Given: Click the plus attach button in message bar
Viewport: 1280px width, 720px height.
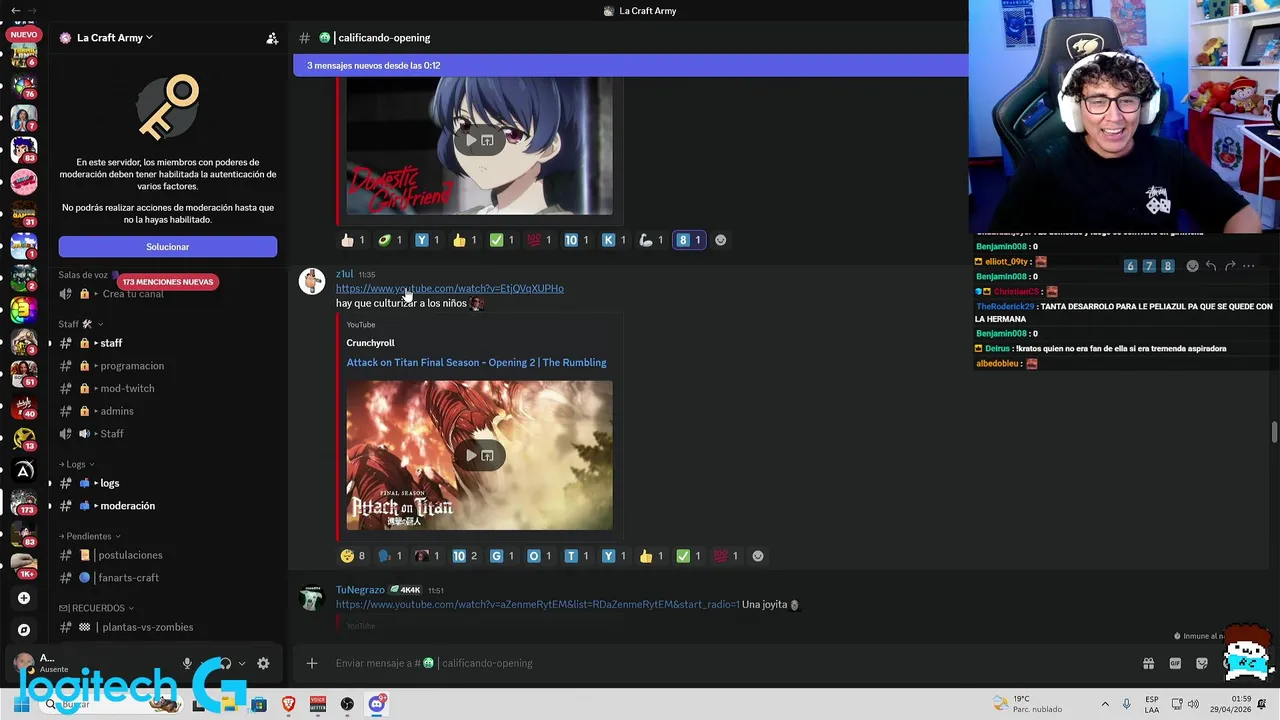Looking at the screenshot, I should 312,663.
